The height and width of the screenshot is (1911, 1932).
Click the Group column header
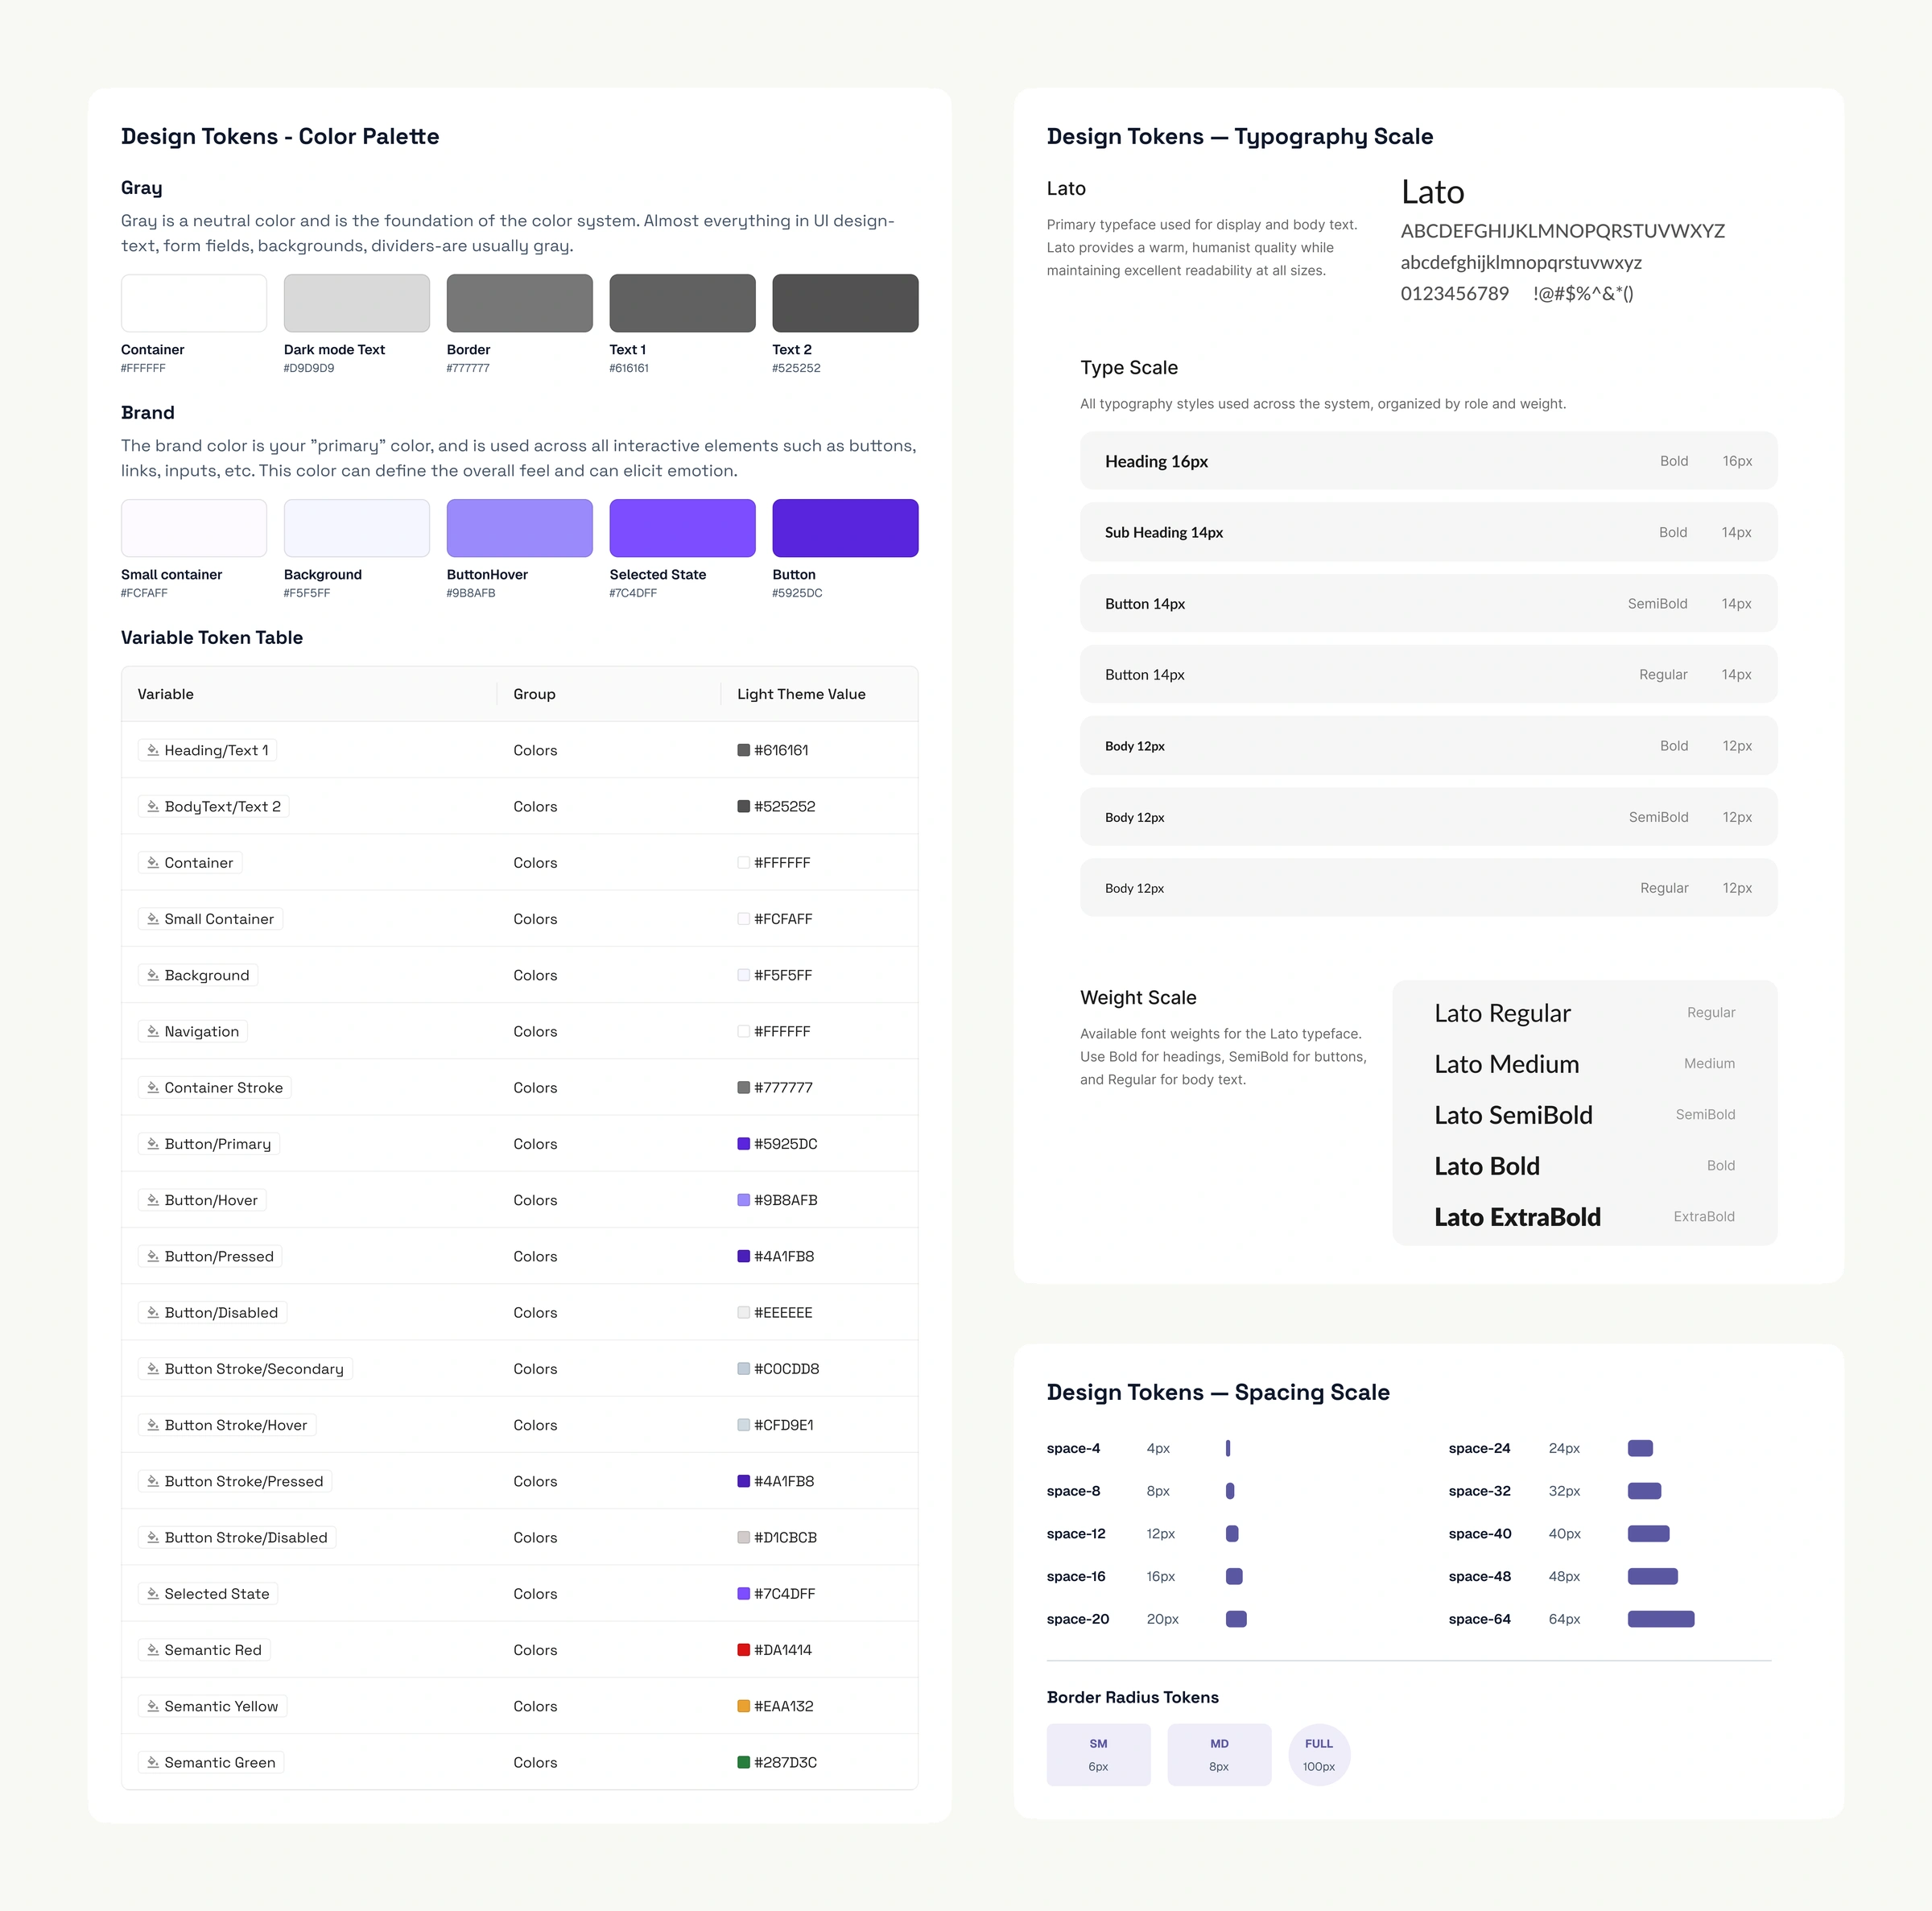[x=534, y=694]
